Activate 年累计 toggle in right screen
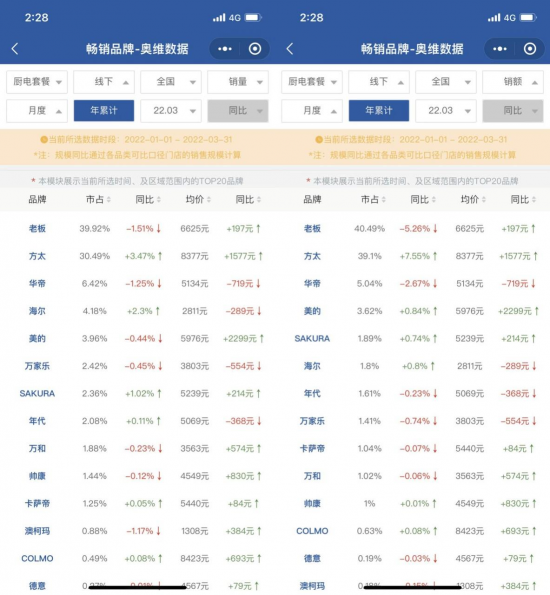Screen dimensions: 550x595 379,111
